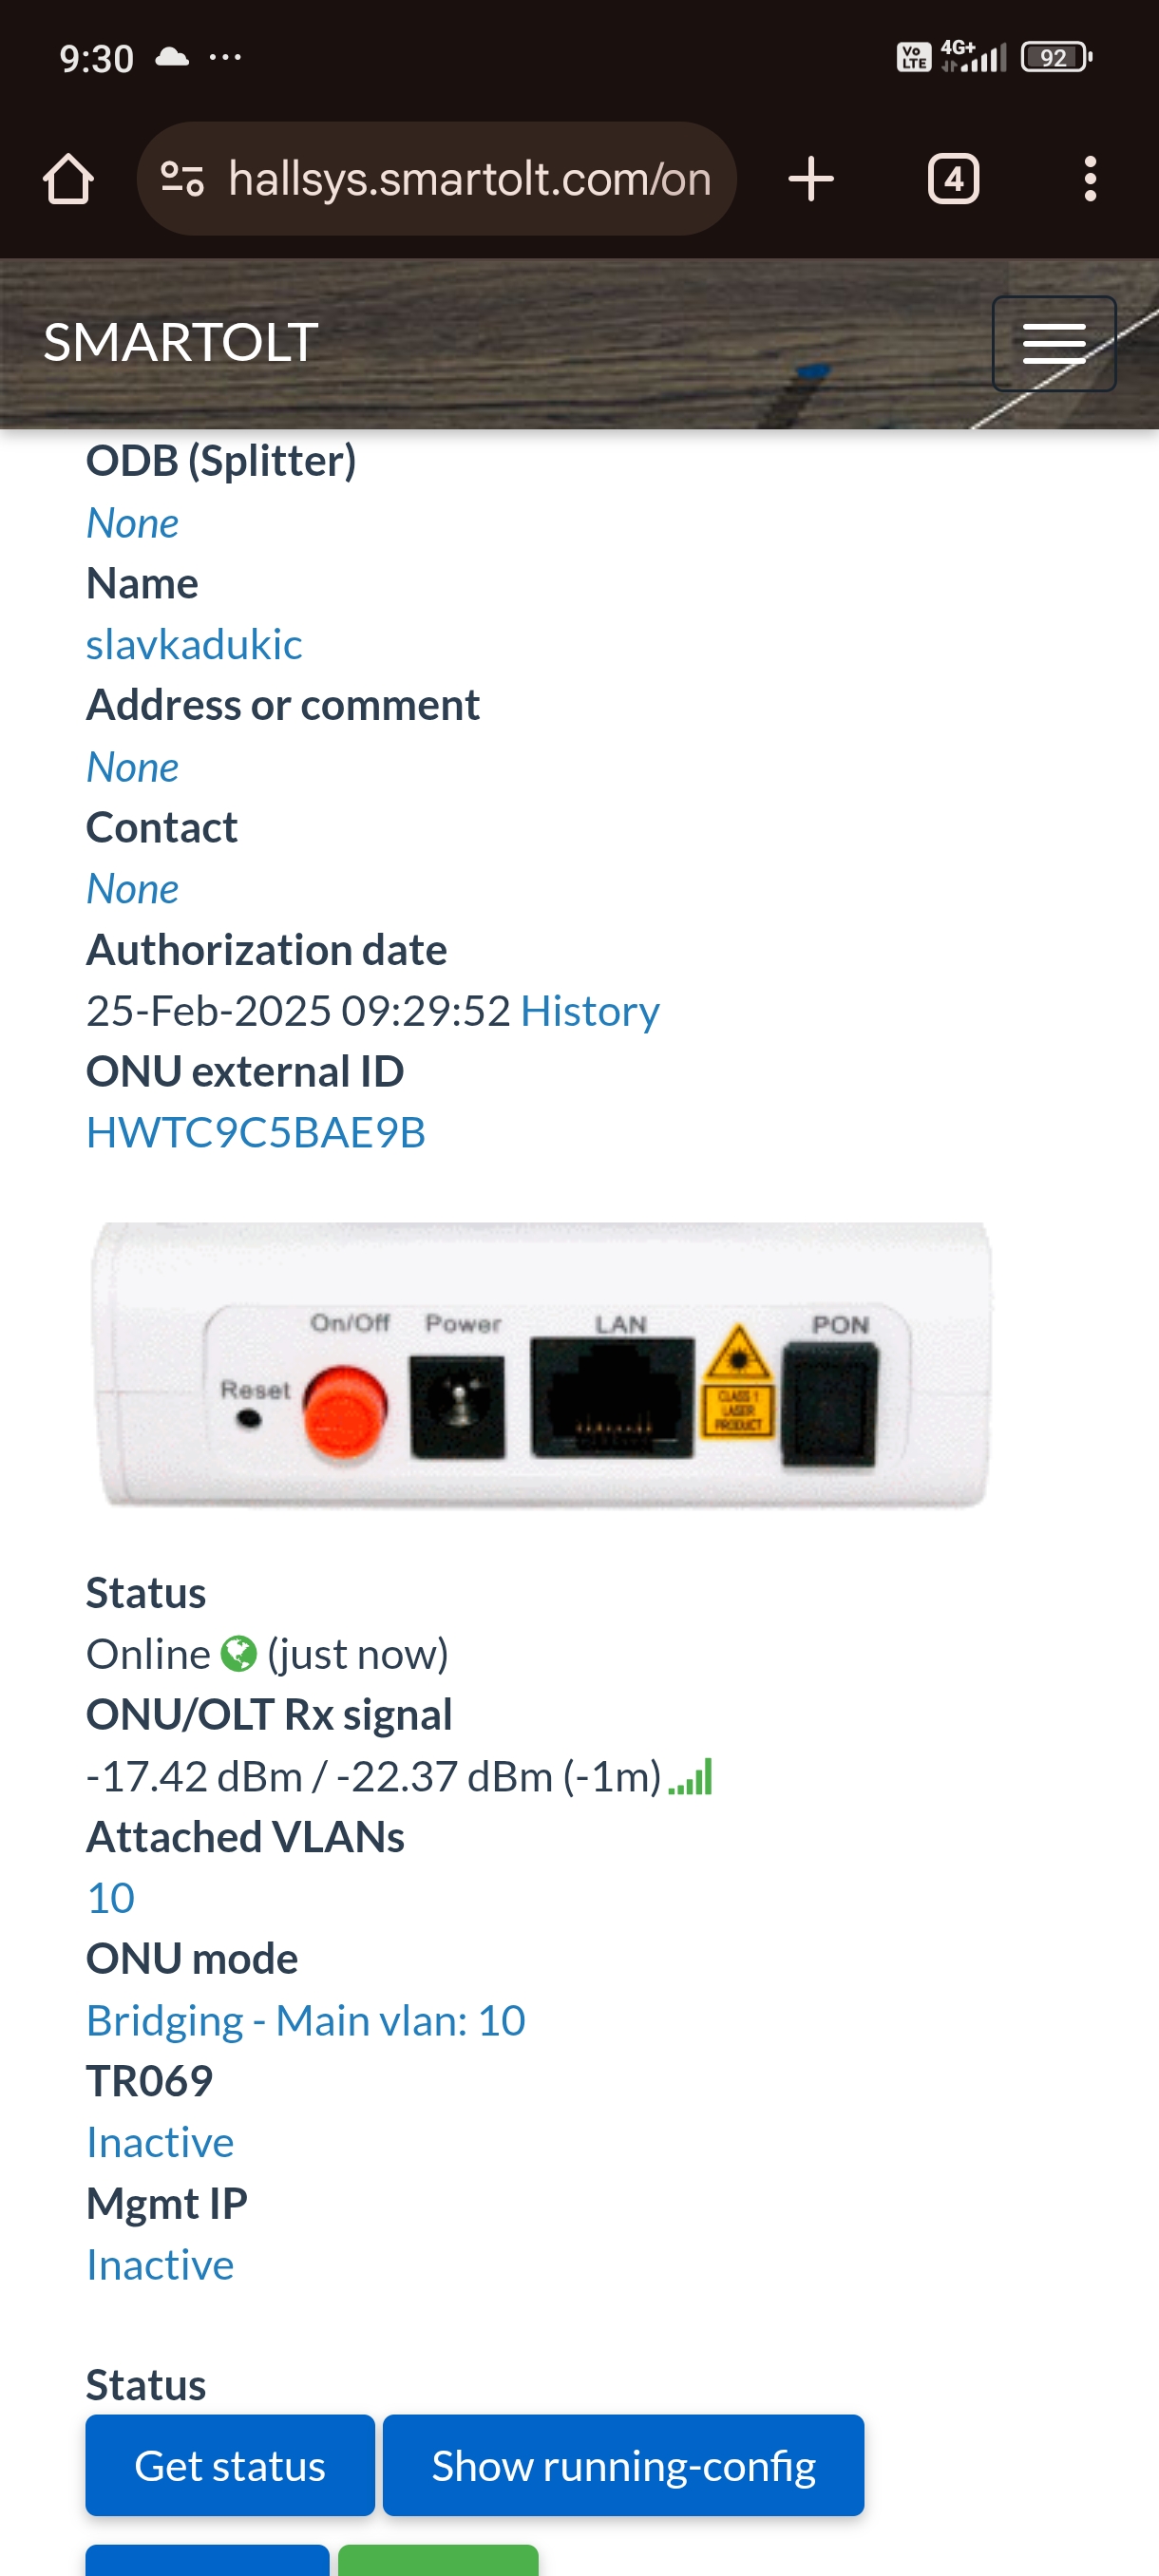1159x2576 pixels.
Task: Click the SMARTOLT brand logo
Action: tap(181, 342)
